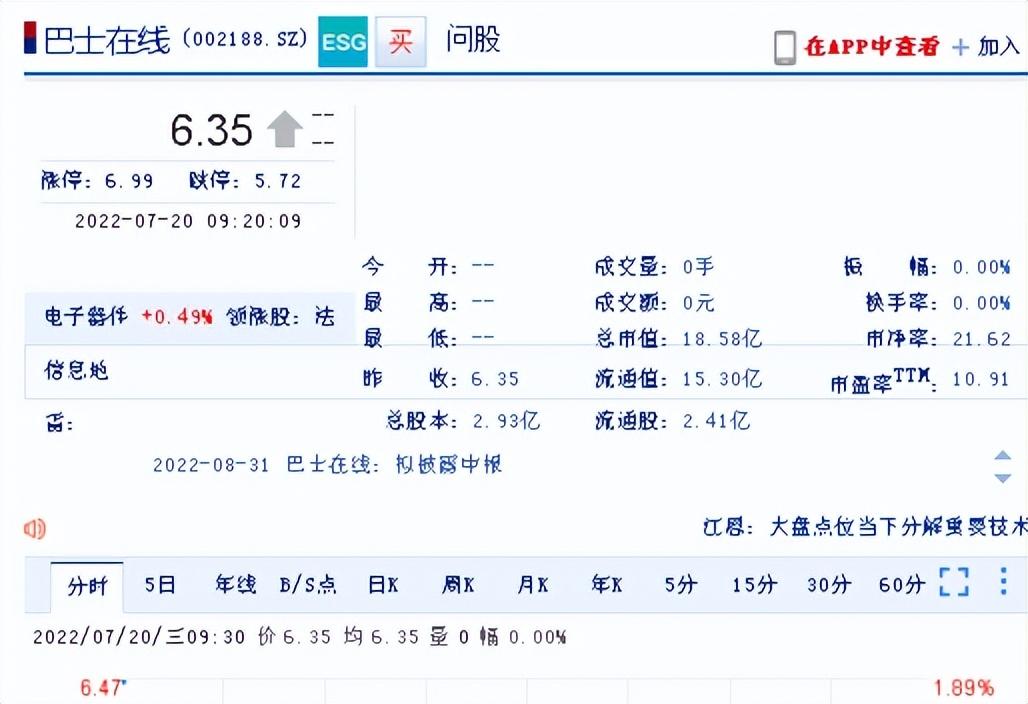
Task: Click the 成交量 0手 value
Action: [698, 267]
